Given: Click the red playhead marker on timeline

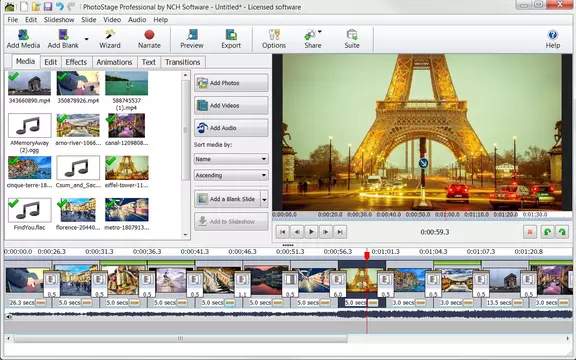Looking at the screenshot, I should pos(367,255).
